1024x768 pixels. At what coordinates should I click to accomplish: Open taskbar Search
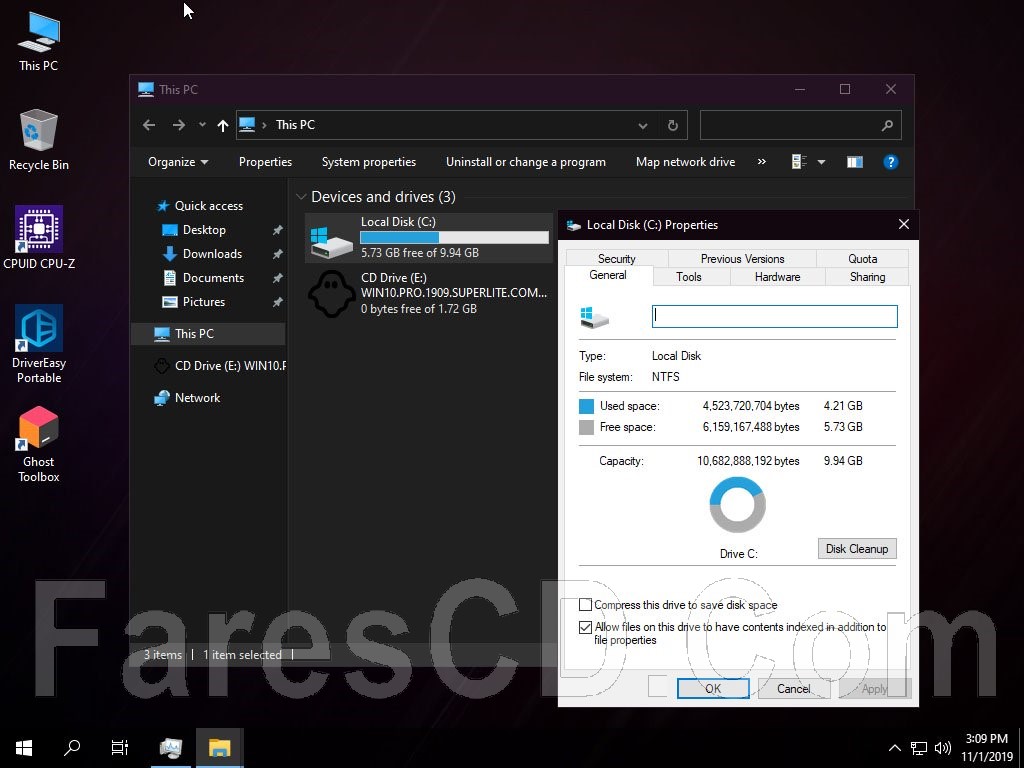point(72,748)
